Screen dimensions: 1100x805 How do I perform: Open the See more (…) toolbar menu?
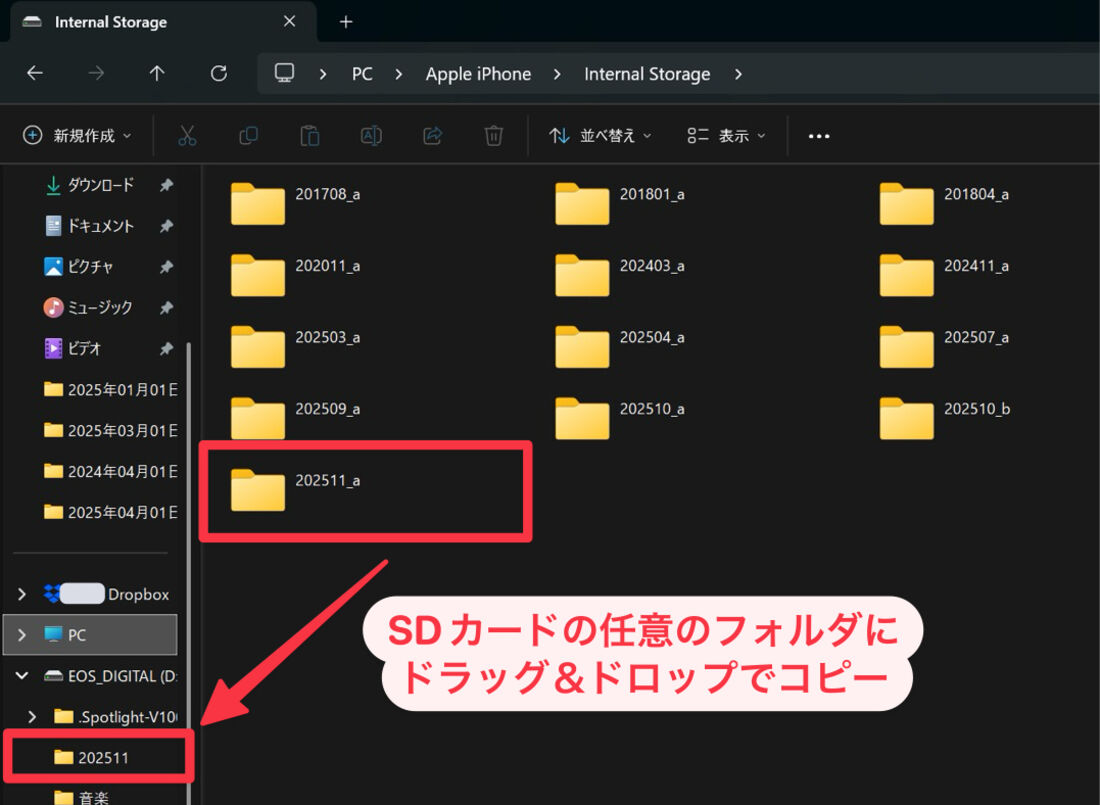pyautogui.click(x=818, y=135)
